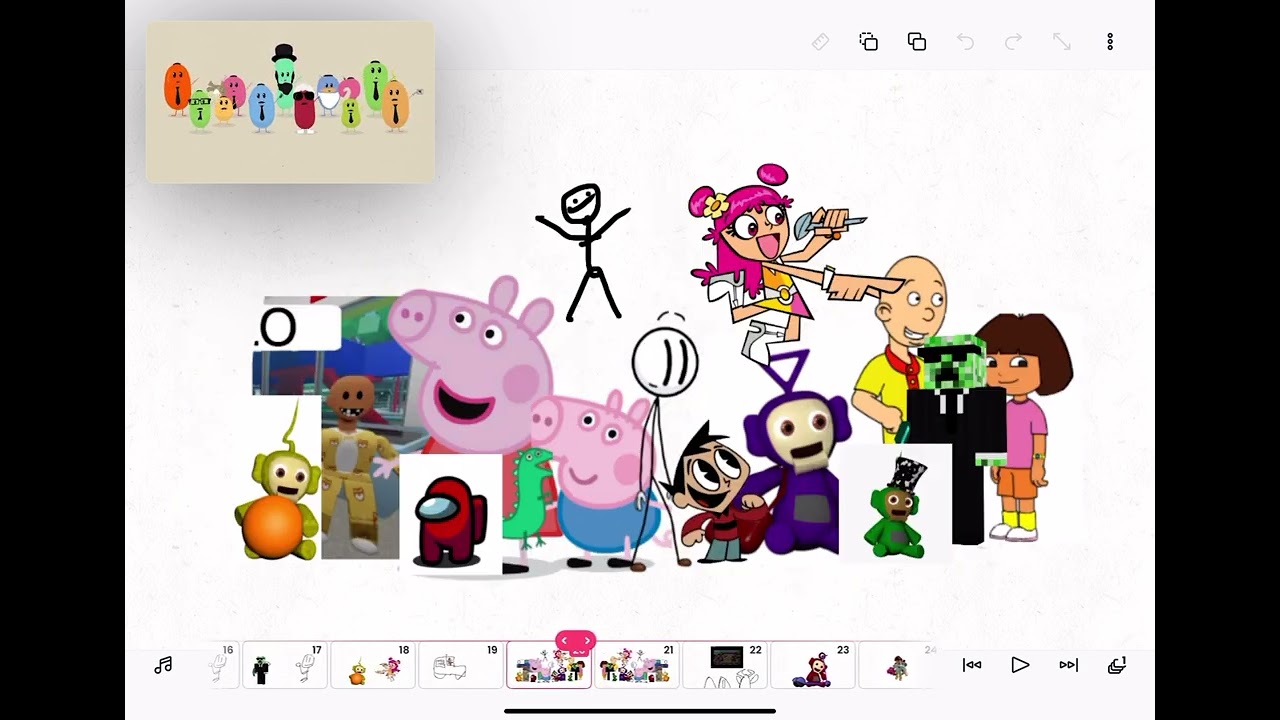Viewport: 1280px width, 720px height.
Task: Tap the diagonal arrows fit-canvas icon
Action: click(1061, 42)
